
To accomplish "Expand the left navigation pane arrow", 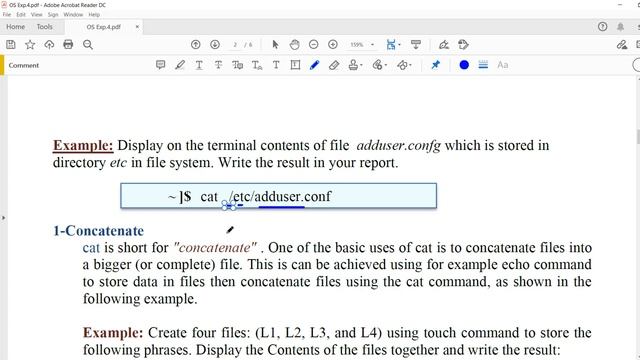I will (4, 218).
